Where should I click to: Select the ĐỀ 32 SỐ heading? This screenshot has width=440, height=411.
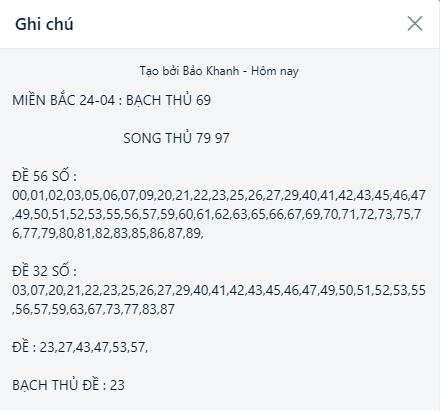coord(44,271)
